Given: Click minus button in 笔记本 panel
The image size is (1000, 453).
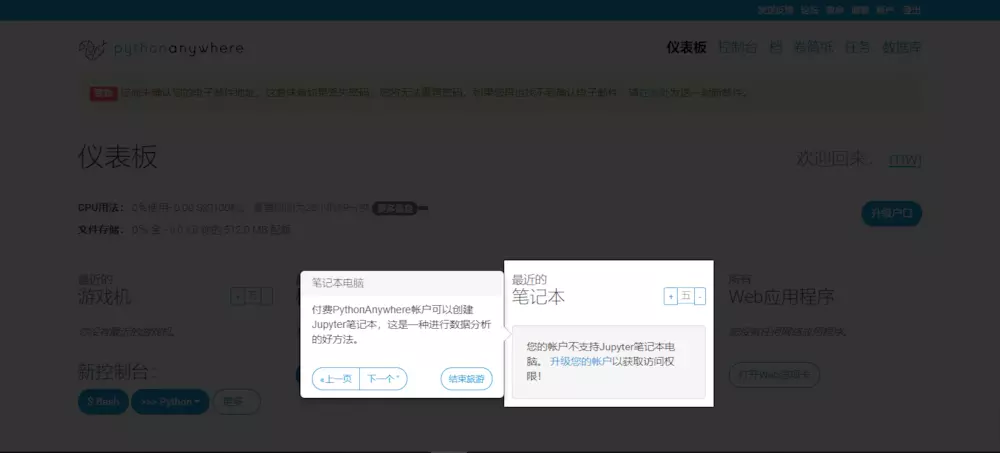Looking at the screenshot, I should pyautogui.click(x=700, y=296).
